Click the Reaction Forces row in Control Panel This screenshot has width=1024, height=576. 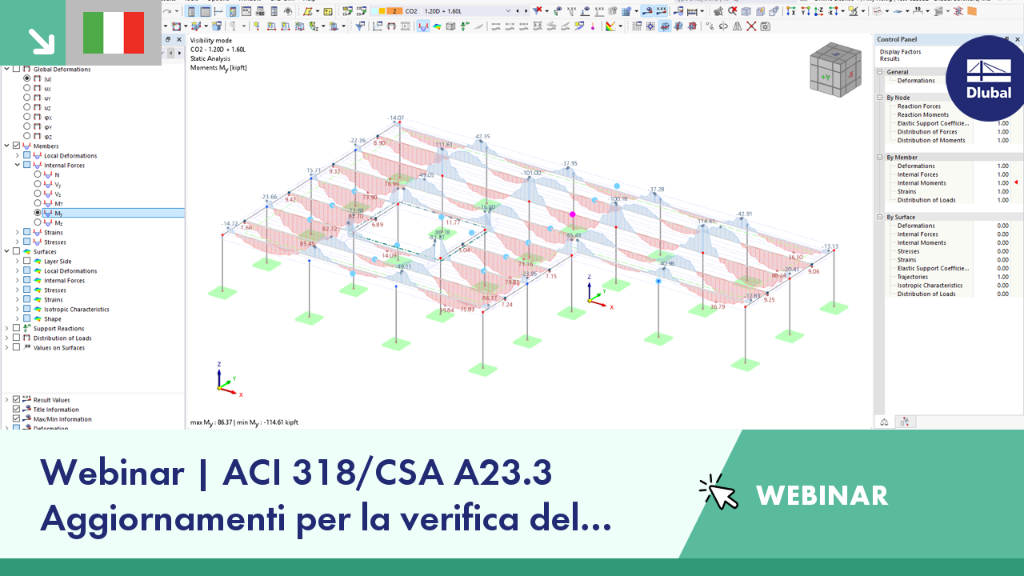[x=919, y=106]
